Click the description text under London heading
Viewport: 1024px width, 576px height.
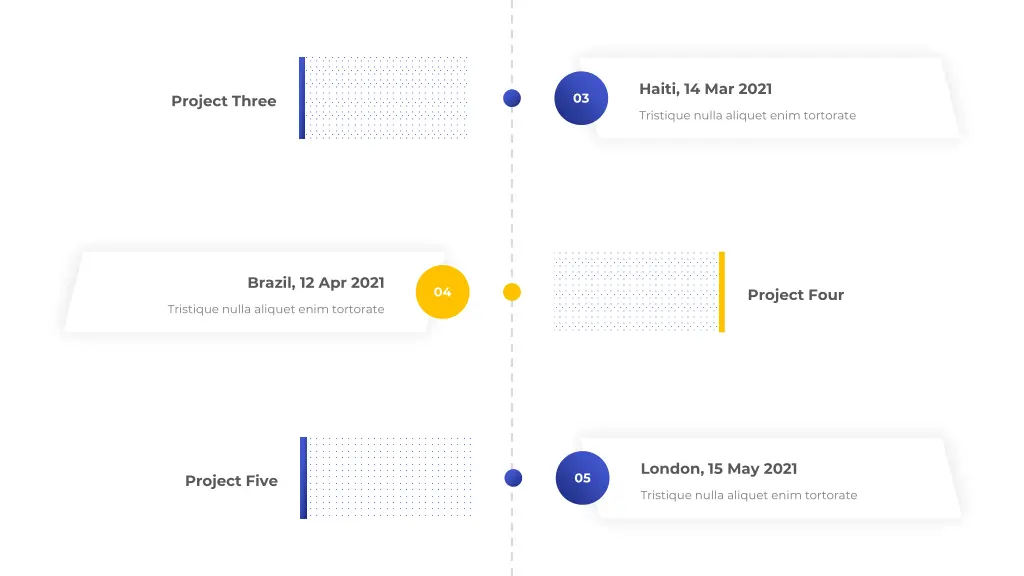748,496
